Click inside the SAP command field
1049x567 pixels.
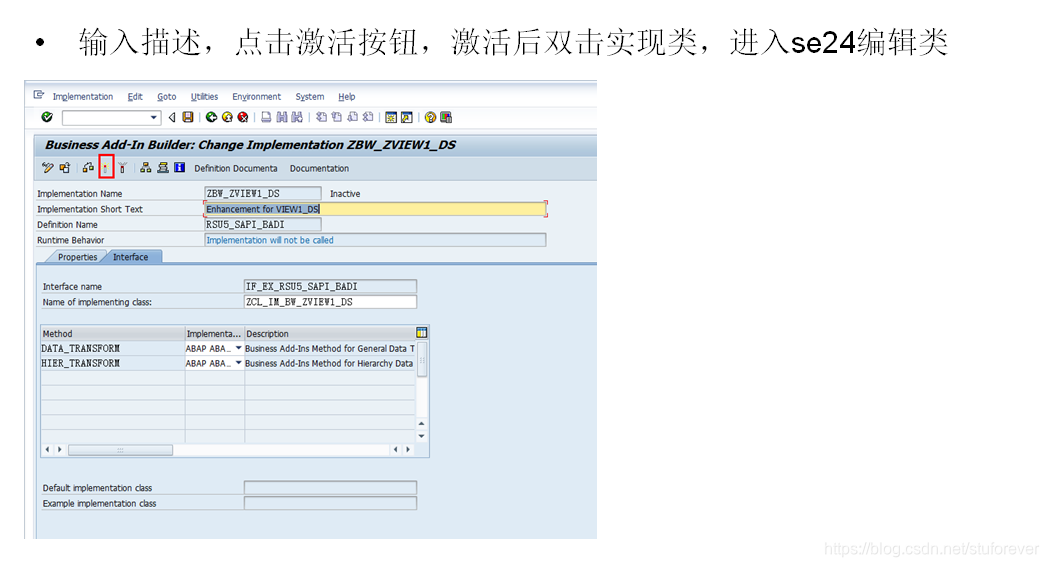point(106,118)
